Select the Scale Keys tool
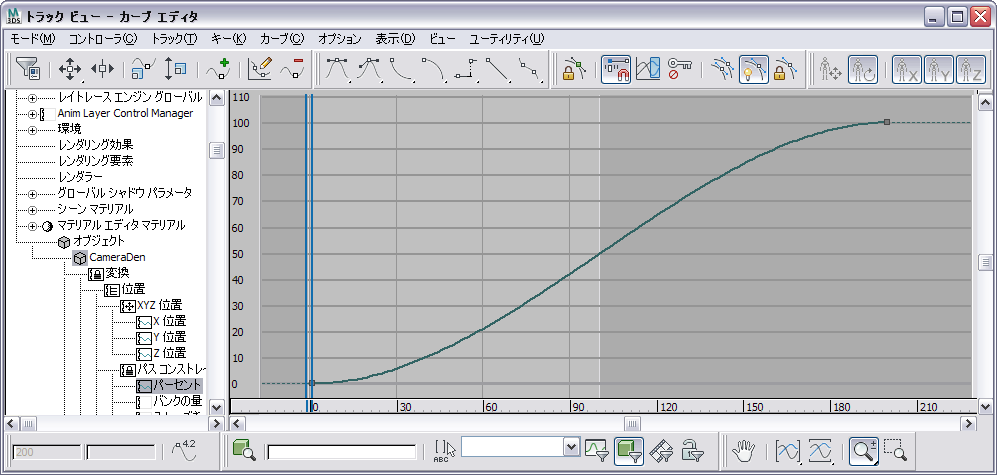The image size is (997, 475). click(142, 69)
